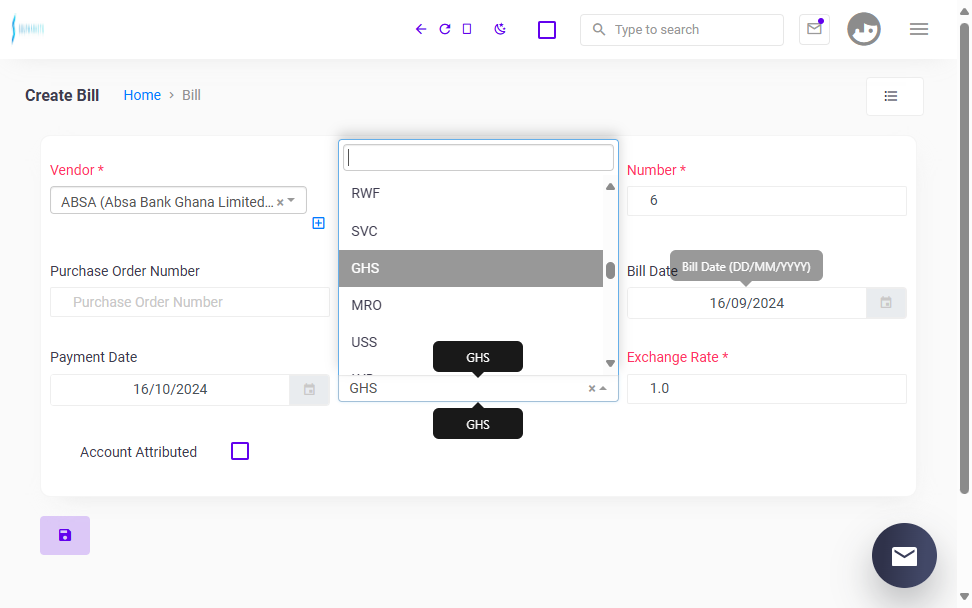The width and height of the screenshot is (972, 608).
Task: Select SVC from currency list
Action: [471, 231]
